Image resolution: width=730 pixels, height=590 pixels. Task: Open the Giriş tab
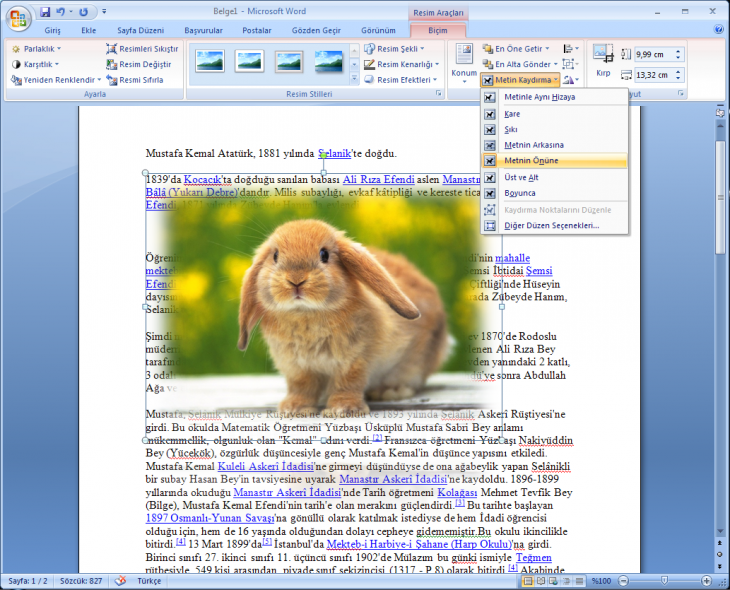coord(53,30)
